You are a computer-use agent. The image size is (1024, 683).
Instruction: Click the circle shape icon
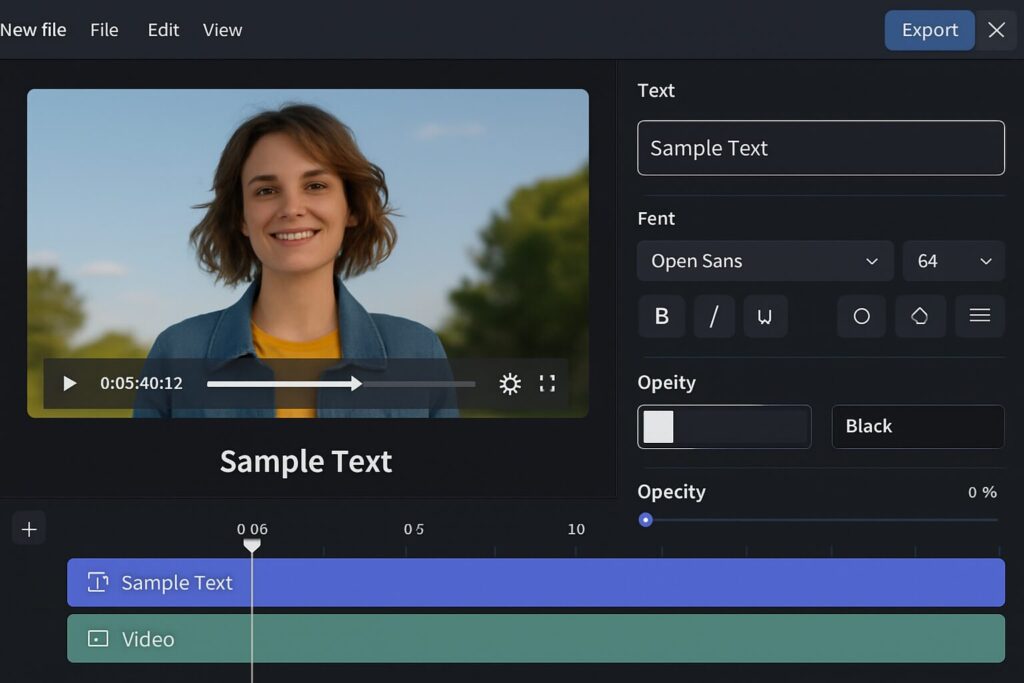[x=861, y=316]
